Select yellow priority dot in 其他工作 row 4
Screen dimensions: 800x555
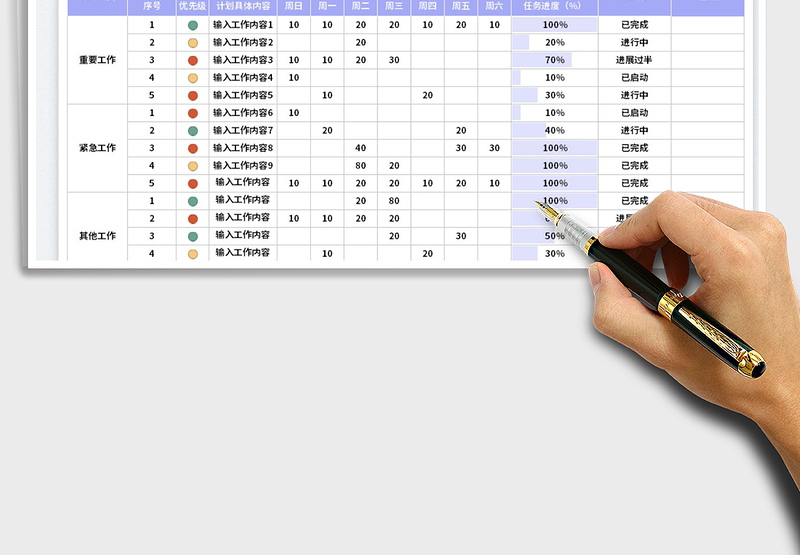point(193,254)
